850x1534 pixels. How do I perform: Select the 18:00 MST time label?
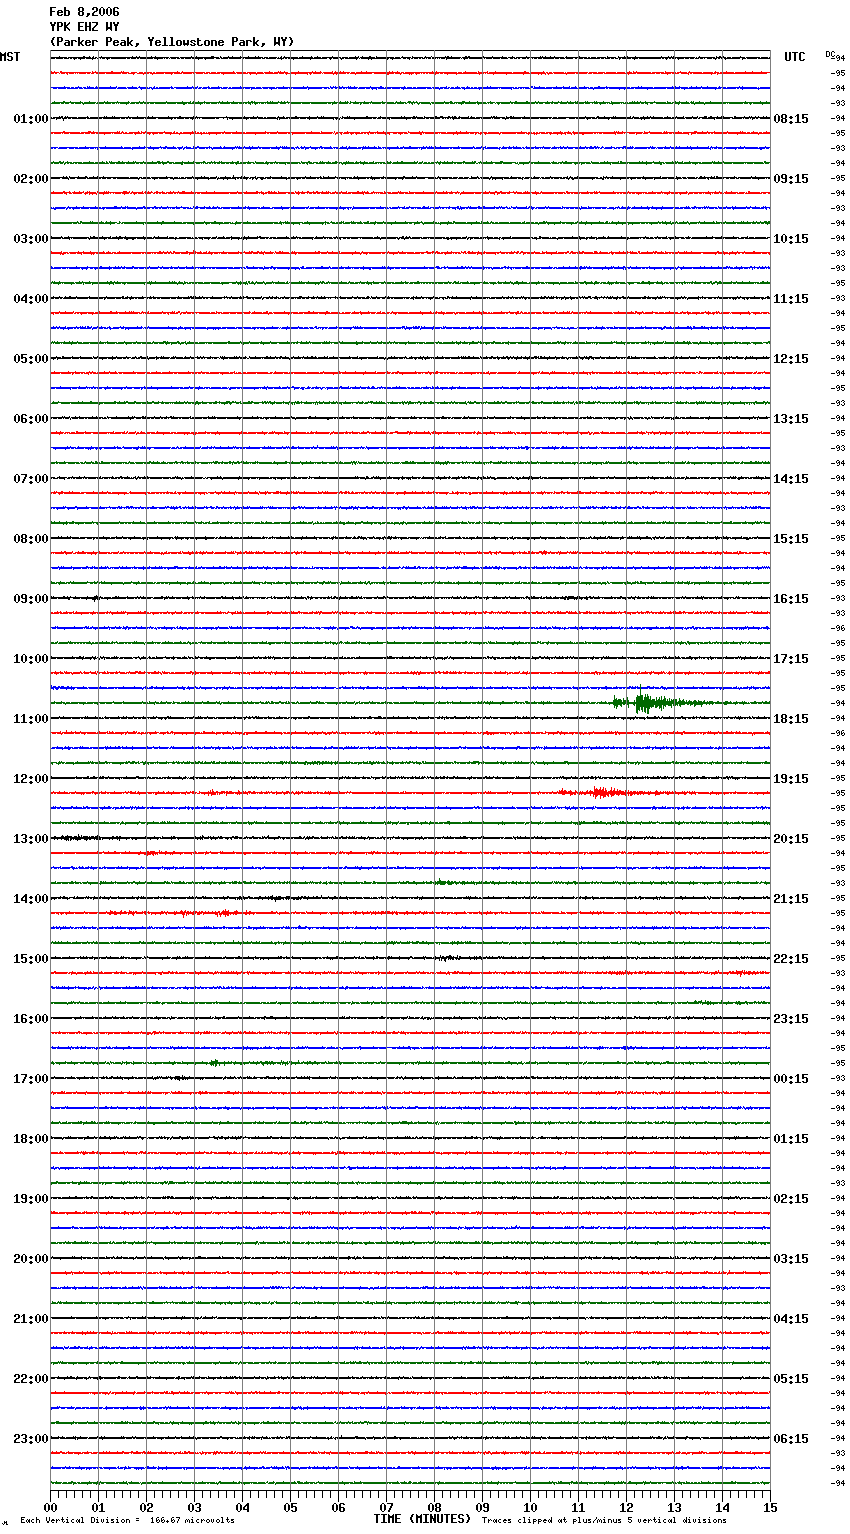coord(31,1139)
